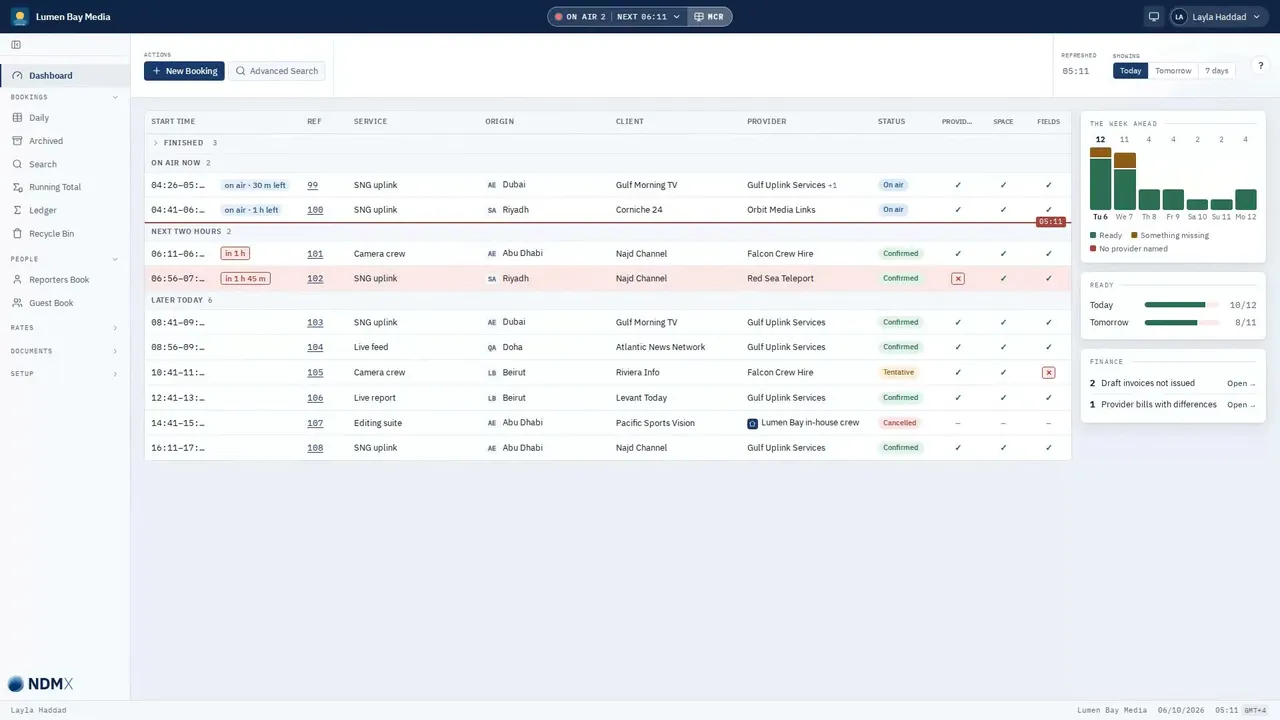Open the display monitor icon in header
The height and width of the screenshot is (720, 1280).
1153,17
